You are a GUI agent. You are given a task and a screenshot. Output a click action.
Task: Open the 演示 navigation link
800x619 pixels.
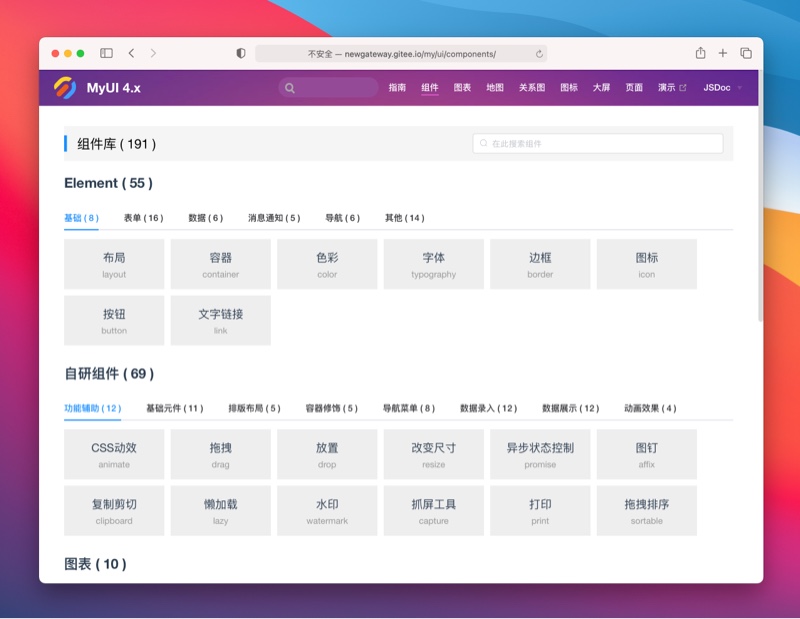click(667, 87)
